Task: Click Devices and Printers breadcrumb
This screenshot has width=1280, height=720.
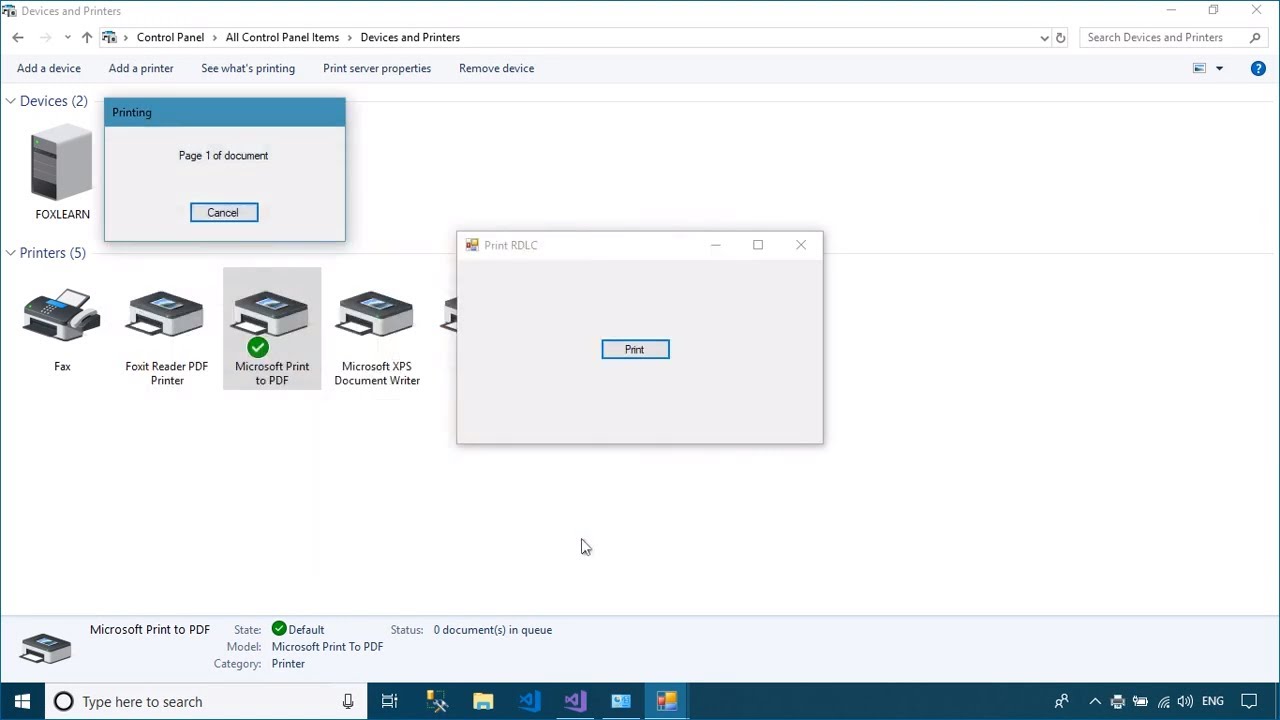Action: click(x=410, y=37)
